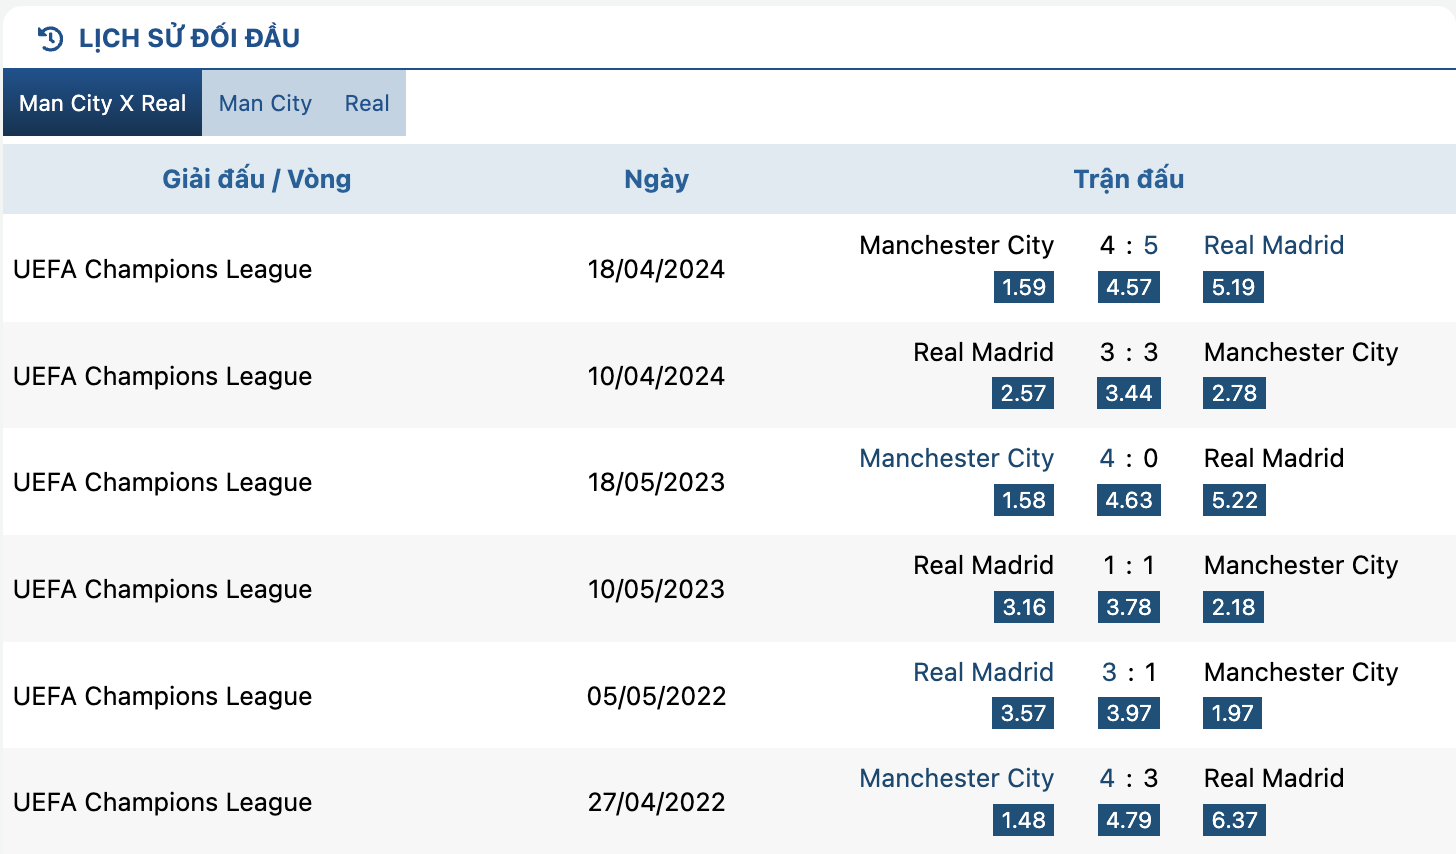Click Real Madrid link in the 4 : 5 match
This screenshot has width=1456, height=854.
coord(1273,245)
